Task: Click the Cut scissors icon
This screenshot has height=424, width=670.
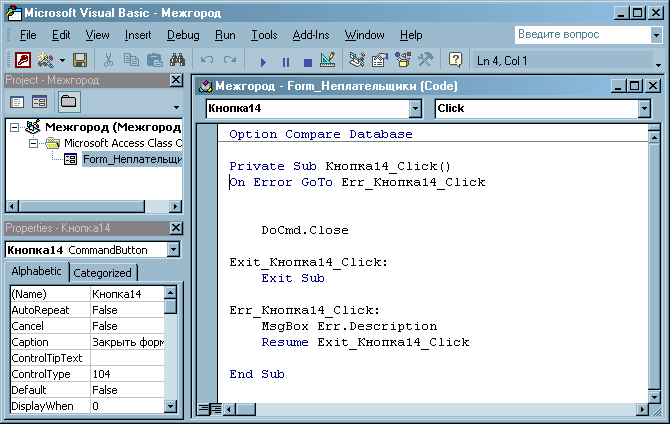Action: click(108, 60)
